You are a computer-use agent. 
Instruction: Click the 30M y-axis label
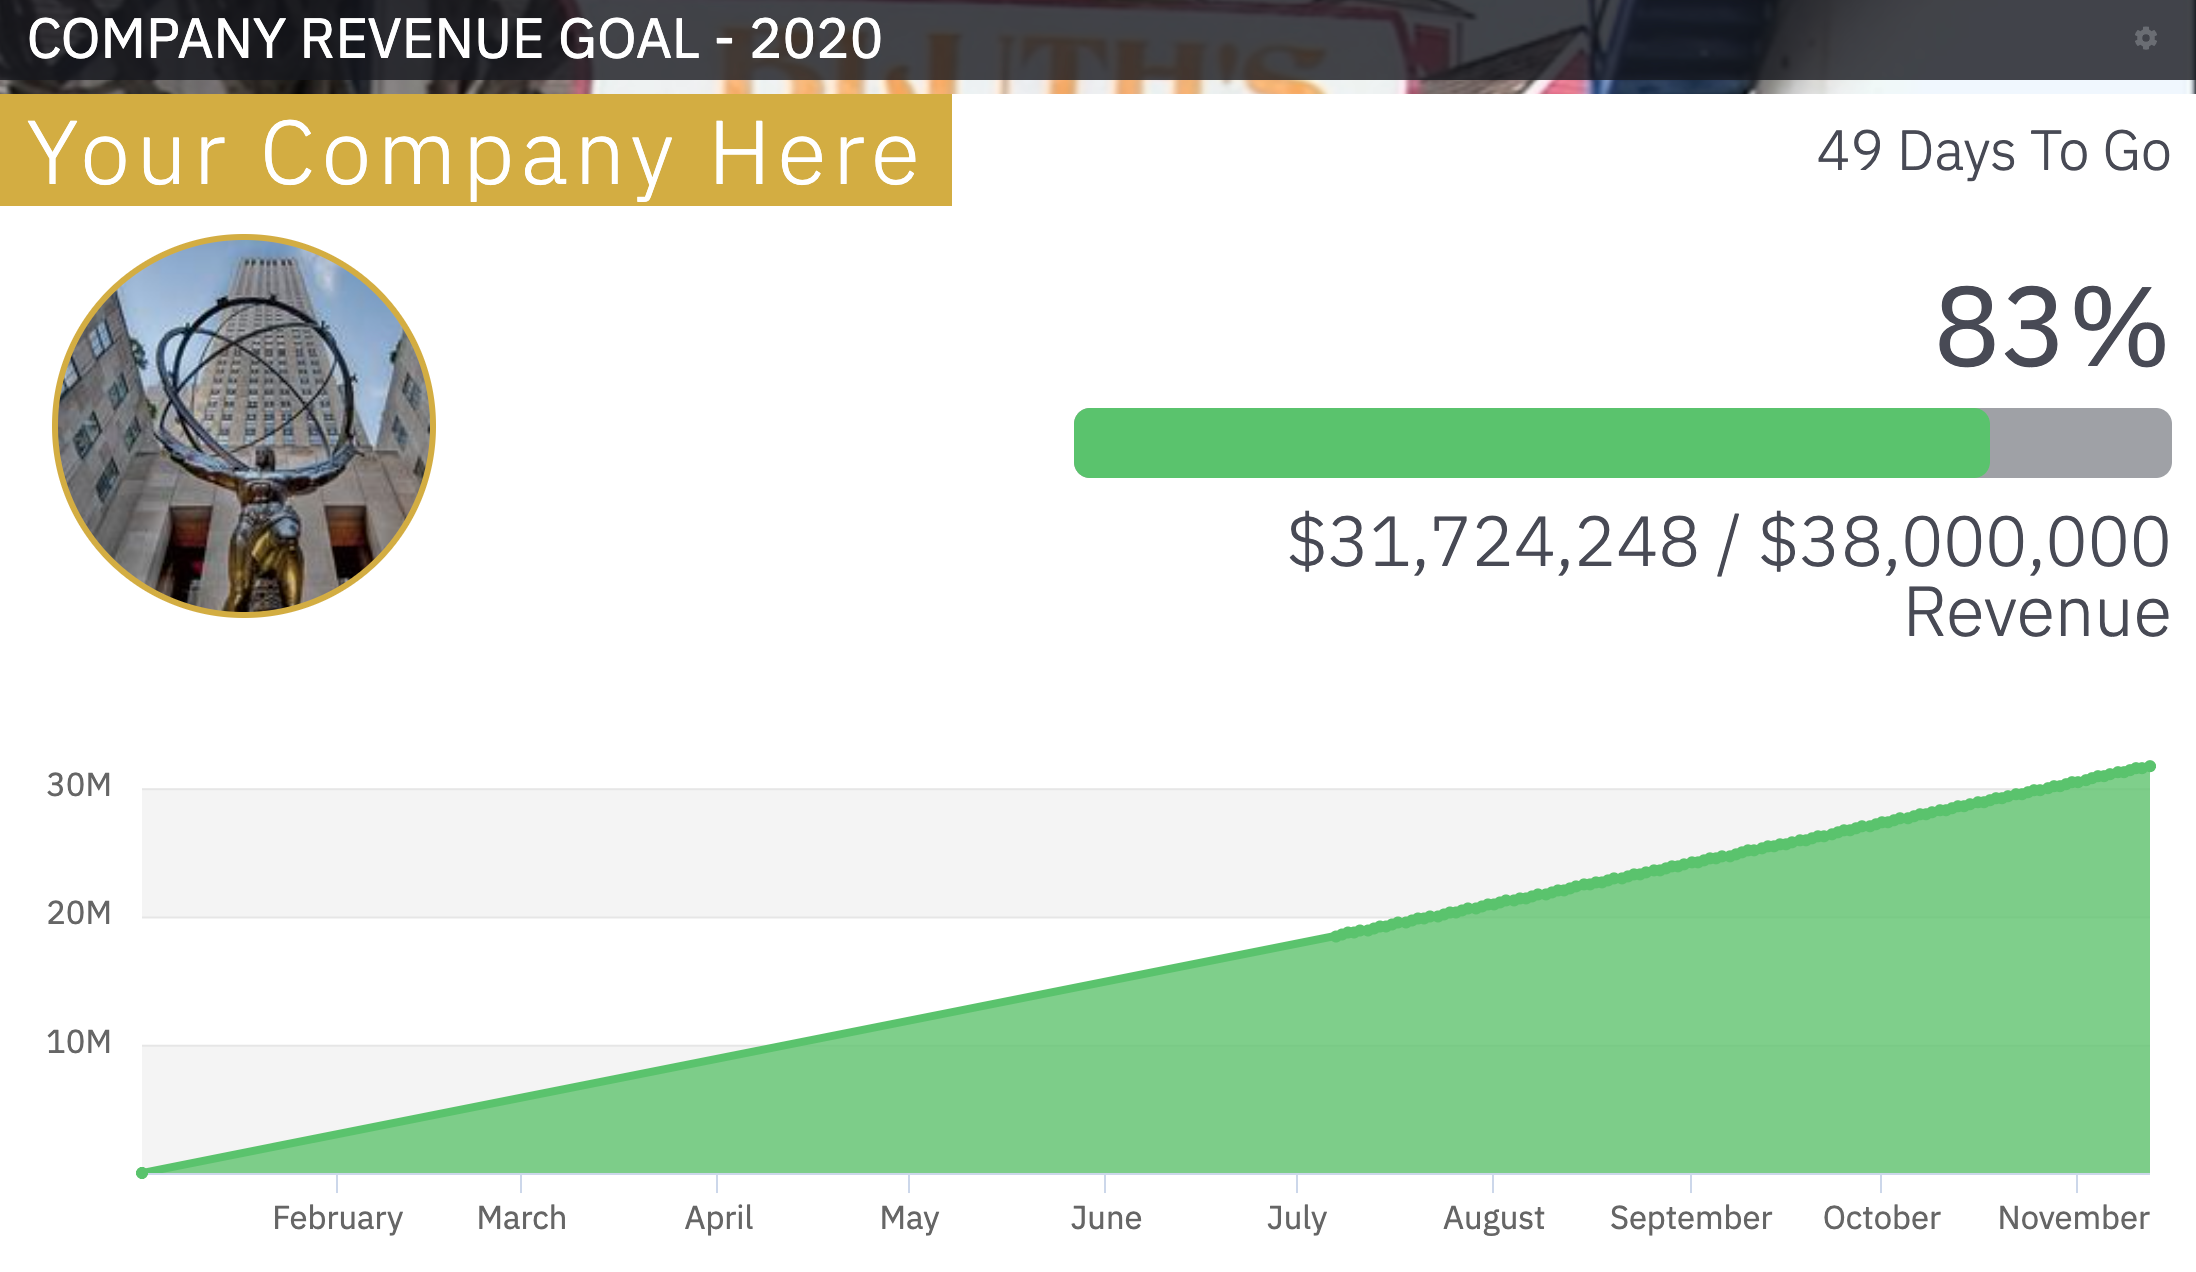point(79,785)
